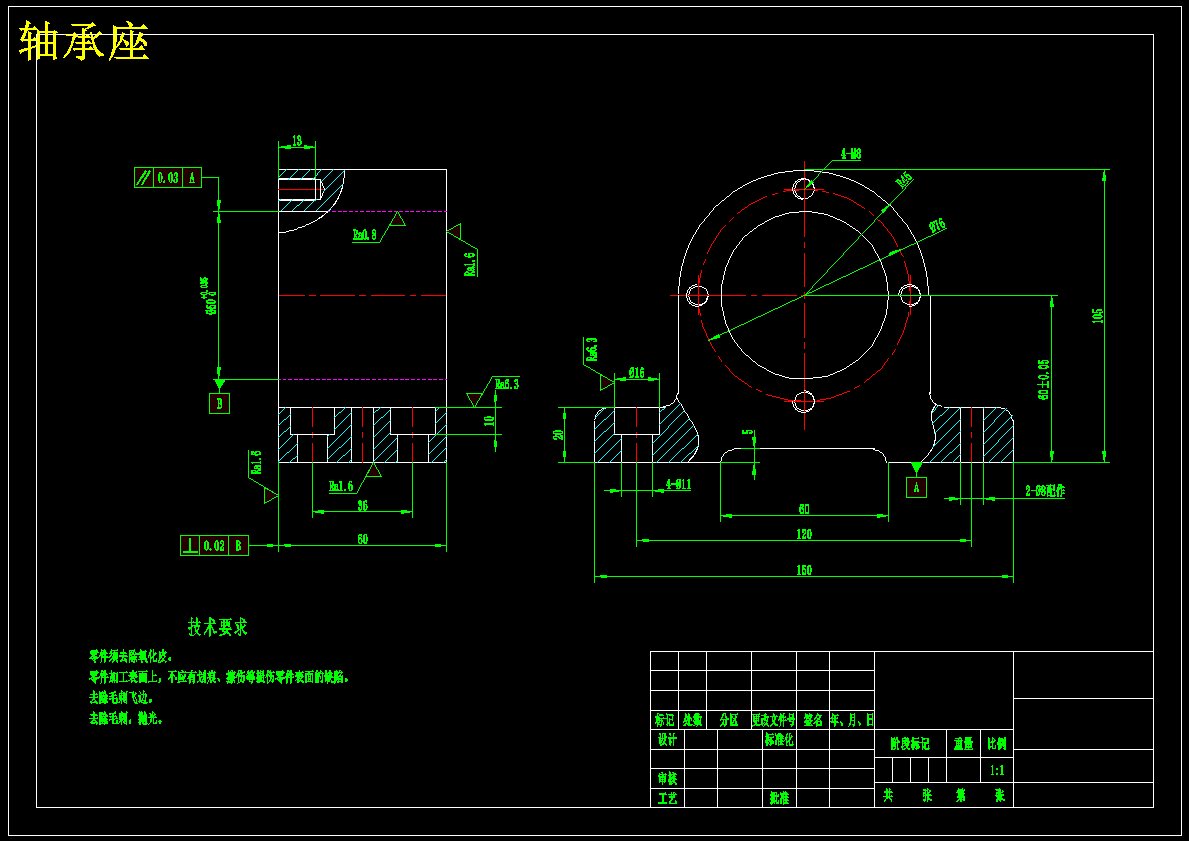
Task: Click the note "零件须去除氧化皮。"
Action: pyautogui.click(x=130, y=656)
